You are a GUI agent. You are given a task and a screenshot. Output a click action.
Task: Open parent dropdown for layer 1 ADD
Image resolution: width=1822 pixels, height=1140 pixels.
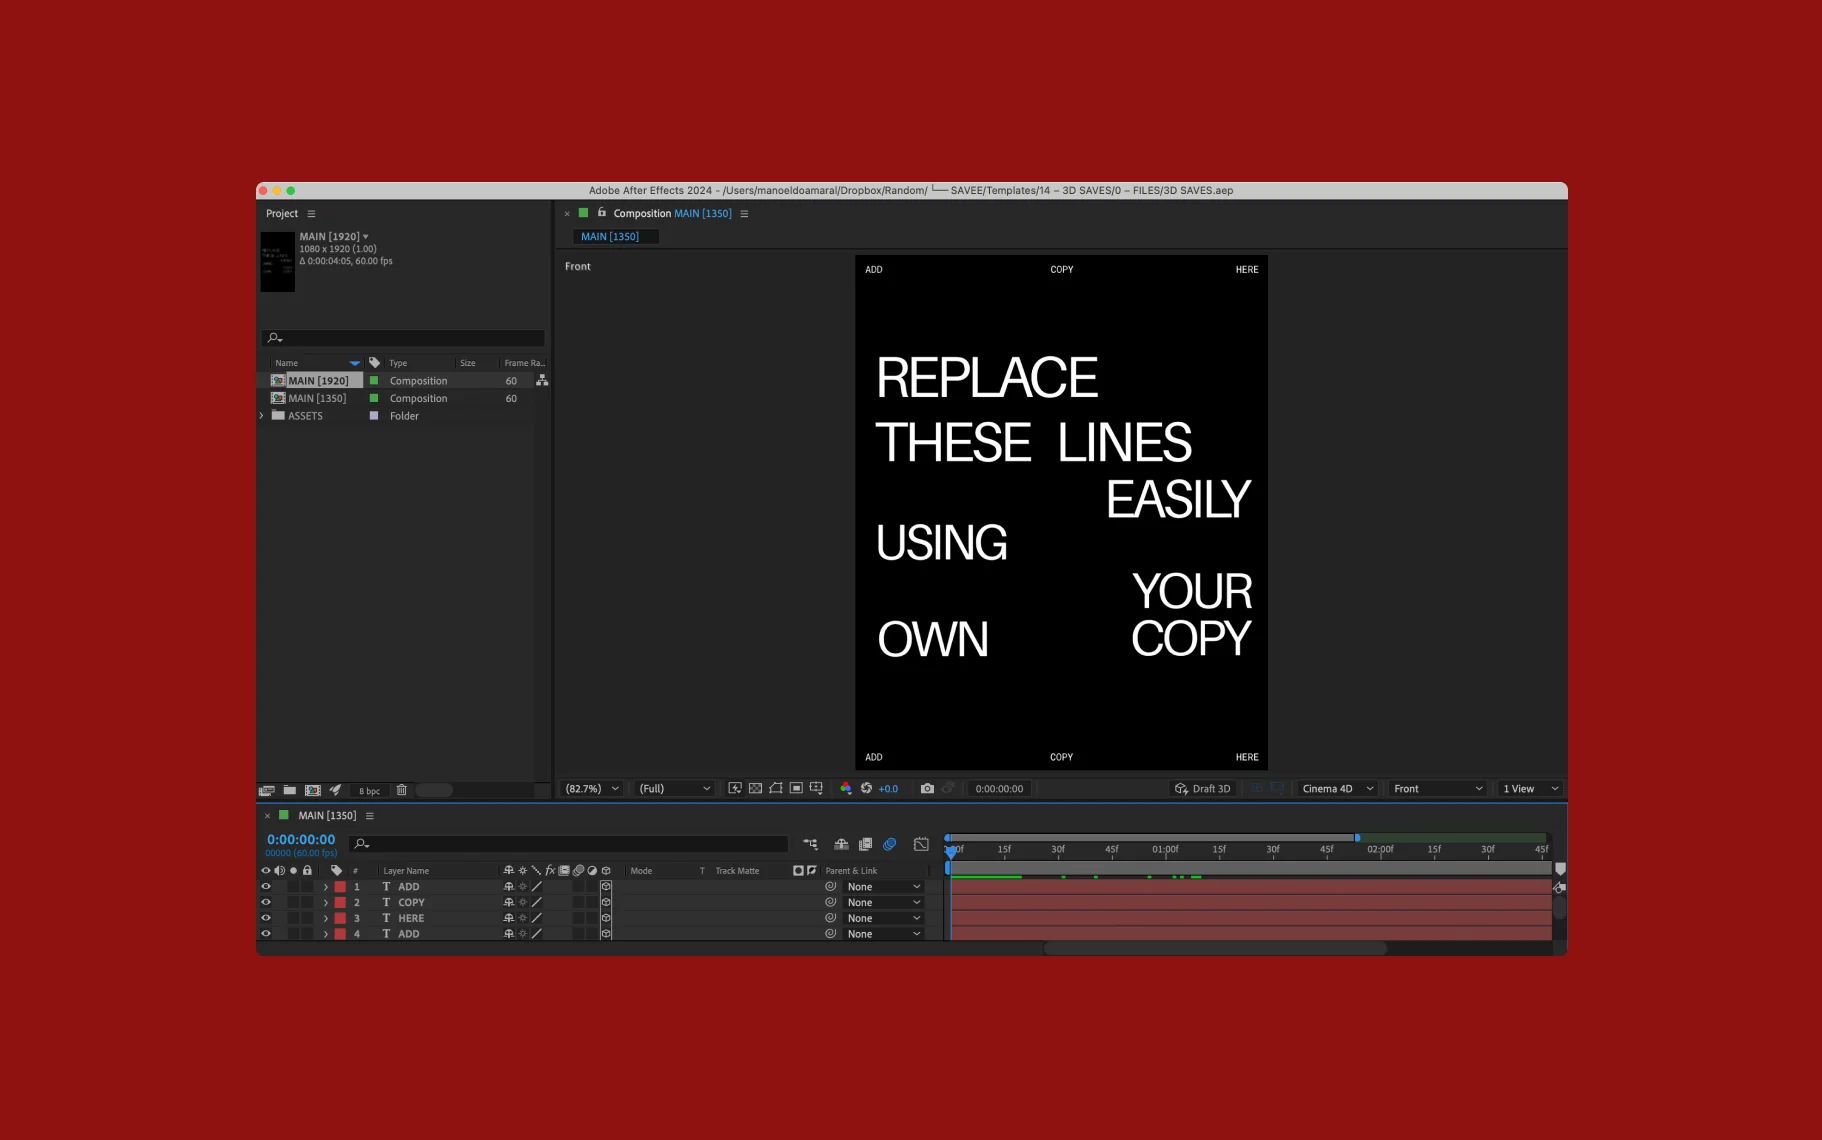pos(883,887)
